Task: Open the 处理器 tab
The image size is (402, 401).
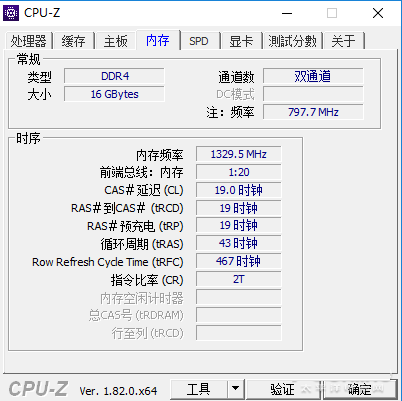Action: click(x=29, y=41)
